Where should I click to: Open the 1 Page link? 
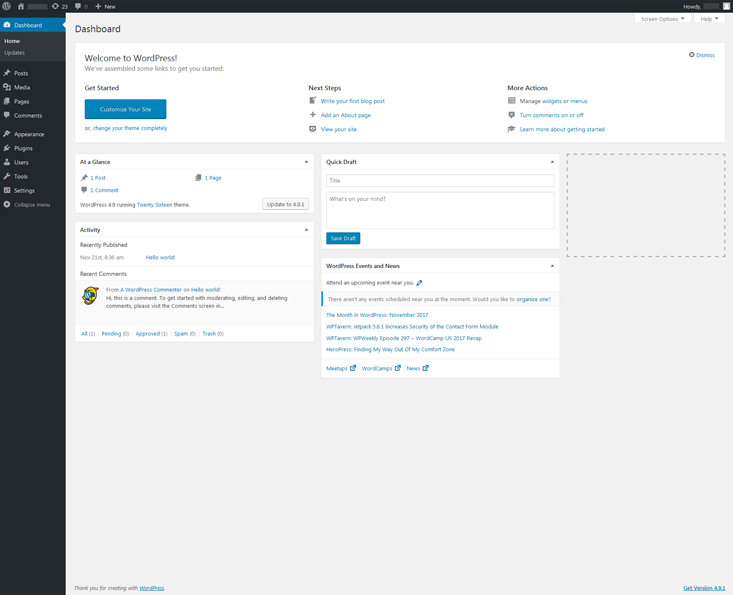(x=213, y=178)
